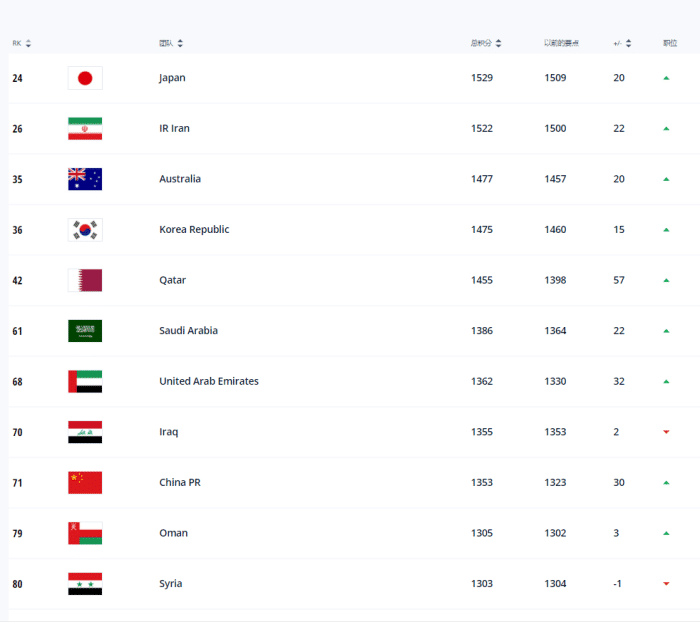Click Iraq's red down position arrow
This screenshot has width=700, height=622.
(x=666, y=432)
